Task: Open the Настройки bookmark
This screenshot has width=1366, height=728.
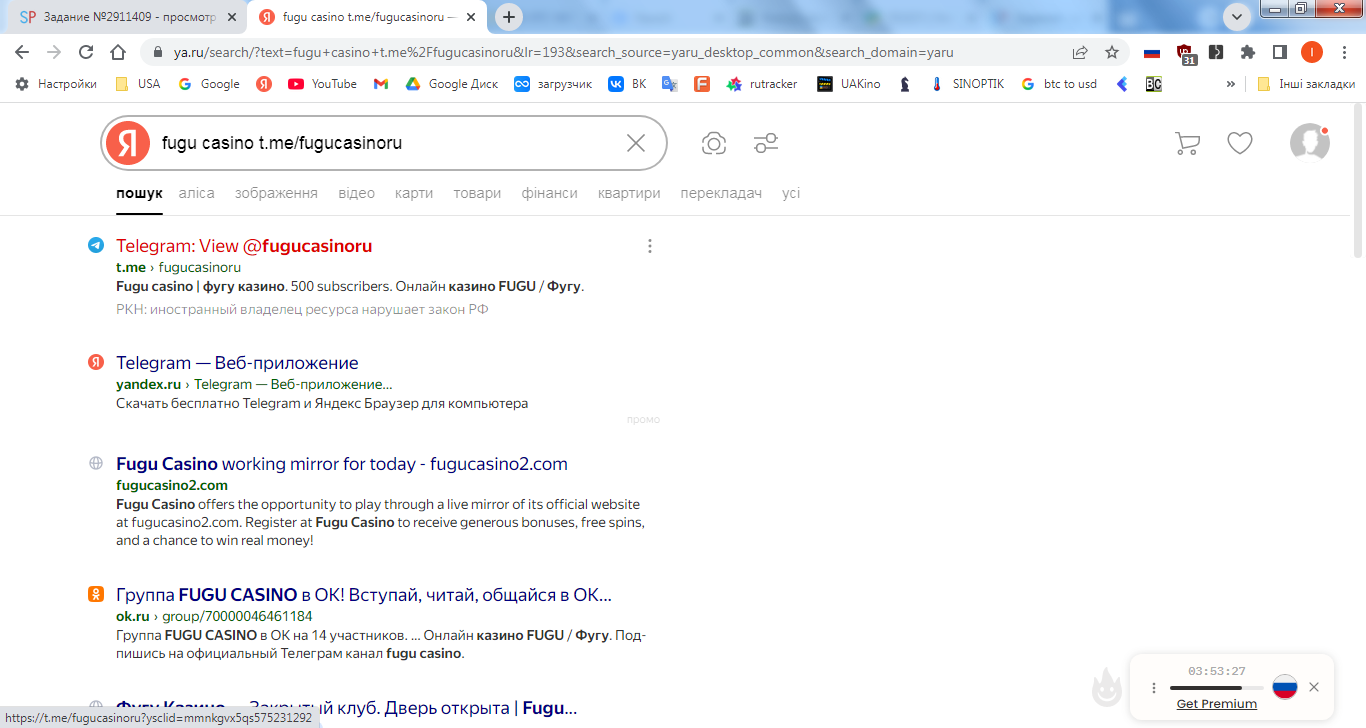Action: 56,84
